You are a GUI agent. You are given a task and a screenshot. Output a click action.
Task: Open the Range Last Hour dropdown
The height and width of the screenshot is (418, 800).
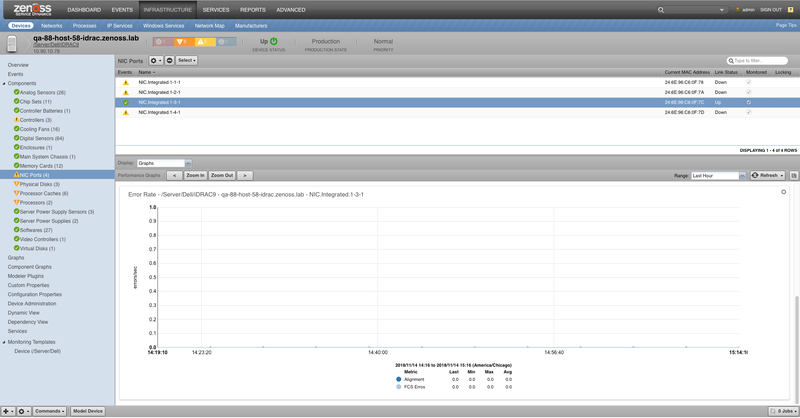[718, 176]
